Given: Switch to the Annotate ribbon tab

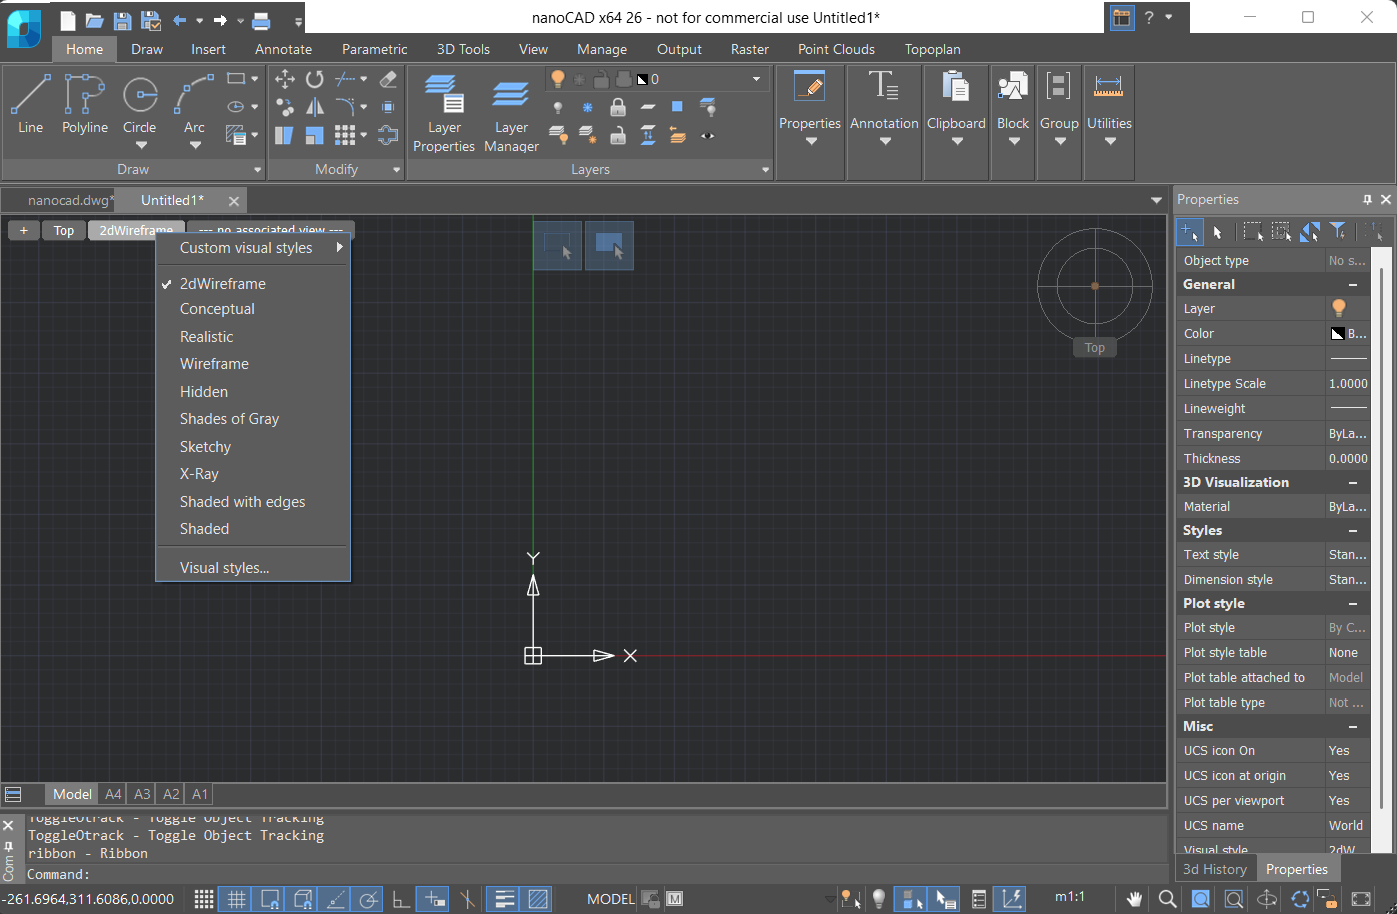Looking at the screenshot, I should click(x=283, y=49).
